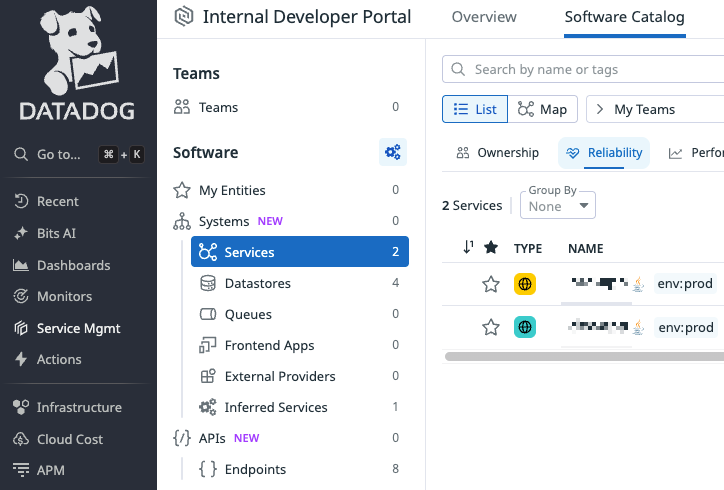Click first row Java language icon
Viewport: 724px width, 490px height.
click(x=639, y=284)
